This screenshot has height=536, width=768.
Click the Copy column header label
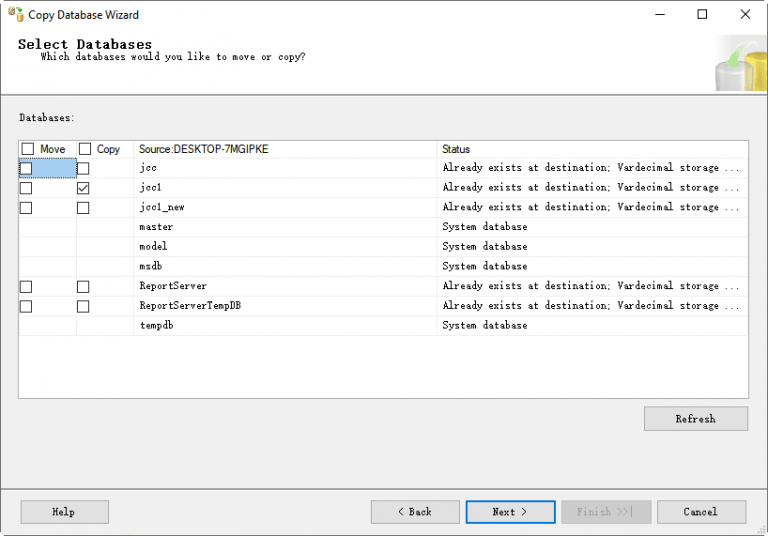pyautogui.click(x=108, y=149)
